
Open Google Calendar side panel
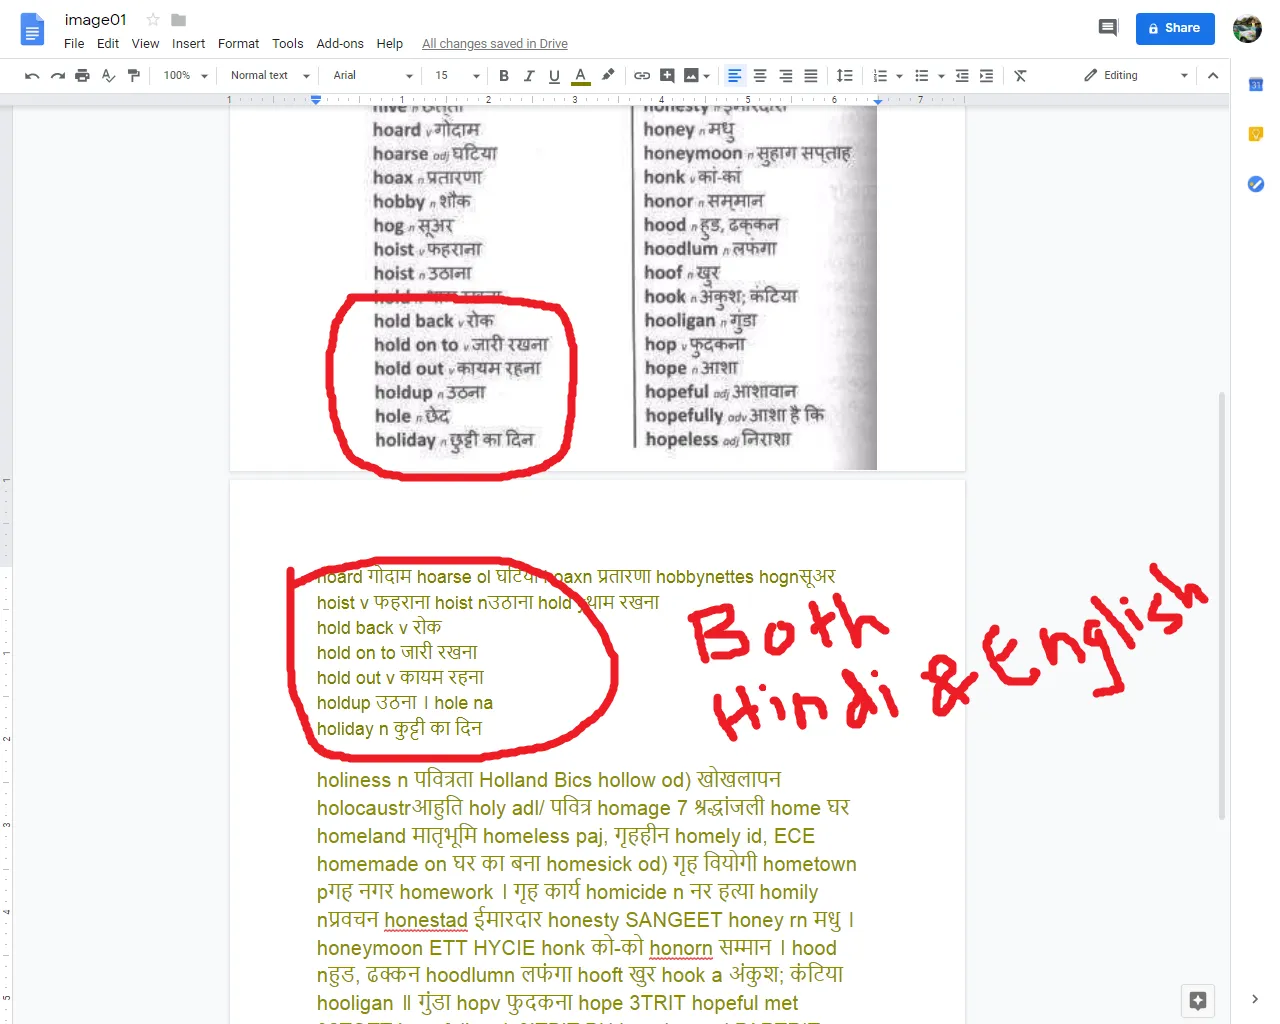pos(1256,85)
